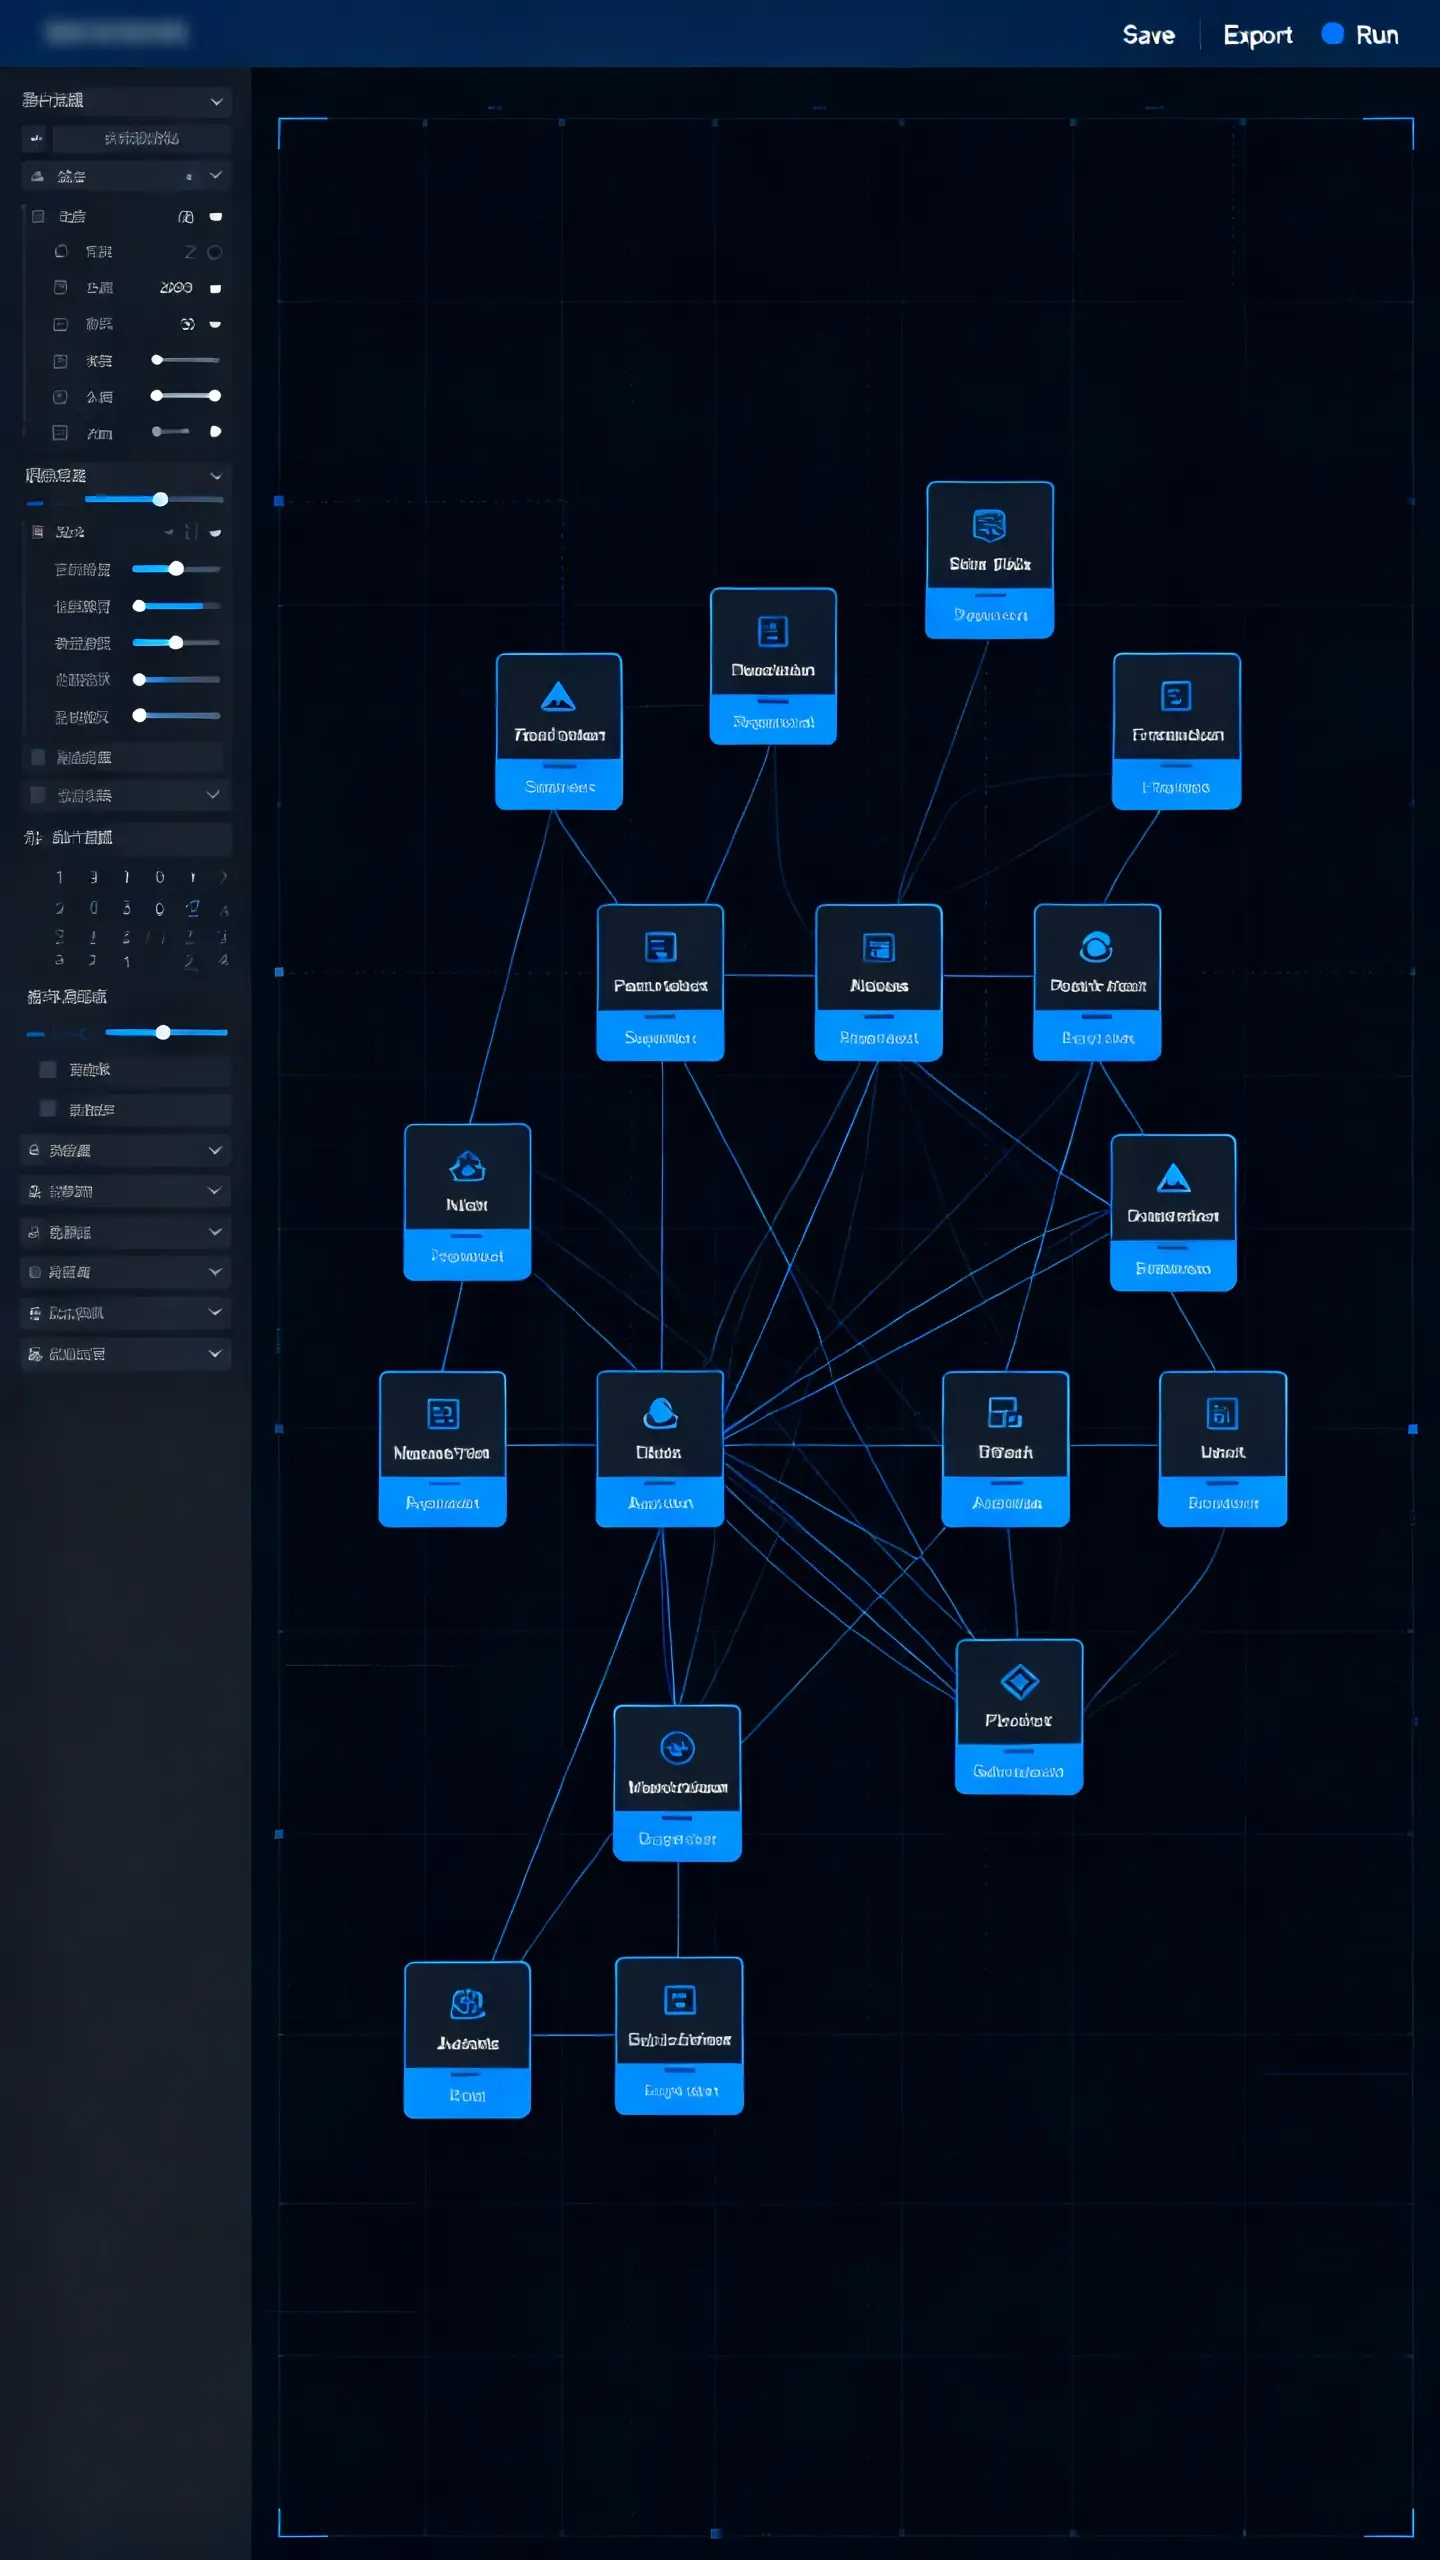Click Export in the top bar

[x=1257, y=35]
